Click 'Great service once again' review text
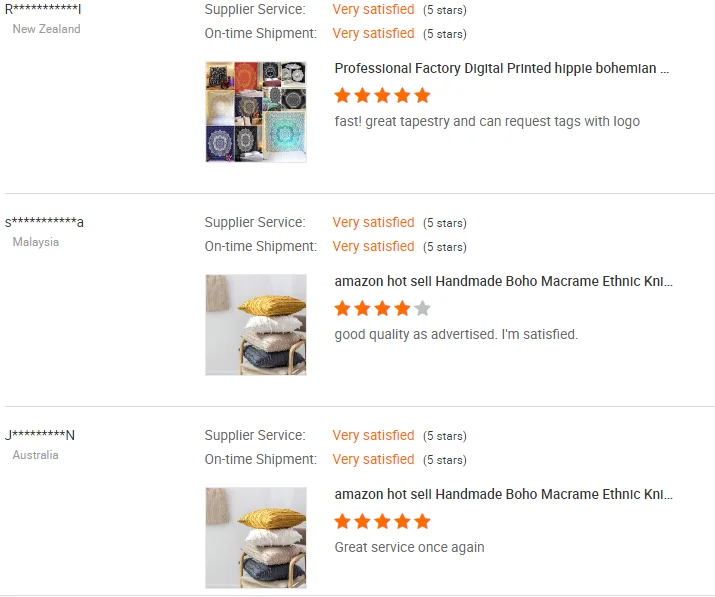Screen dimensions: 715x597 point(409,548)
